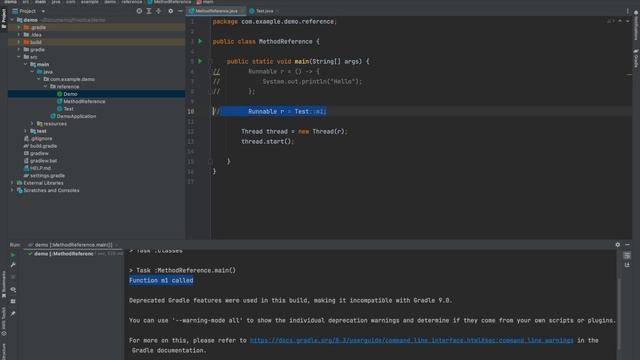Hide the Project tool window
This screenshot has height=360, width=640.
click(x=180, y=11)
